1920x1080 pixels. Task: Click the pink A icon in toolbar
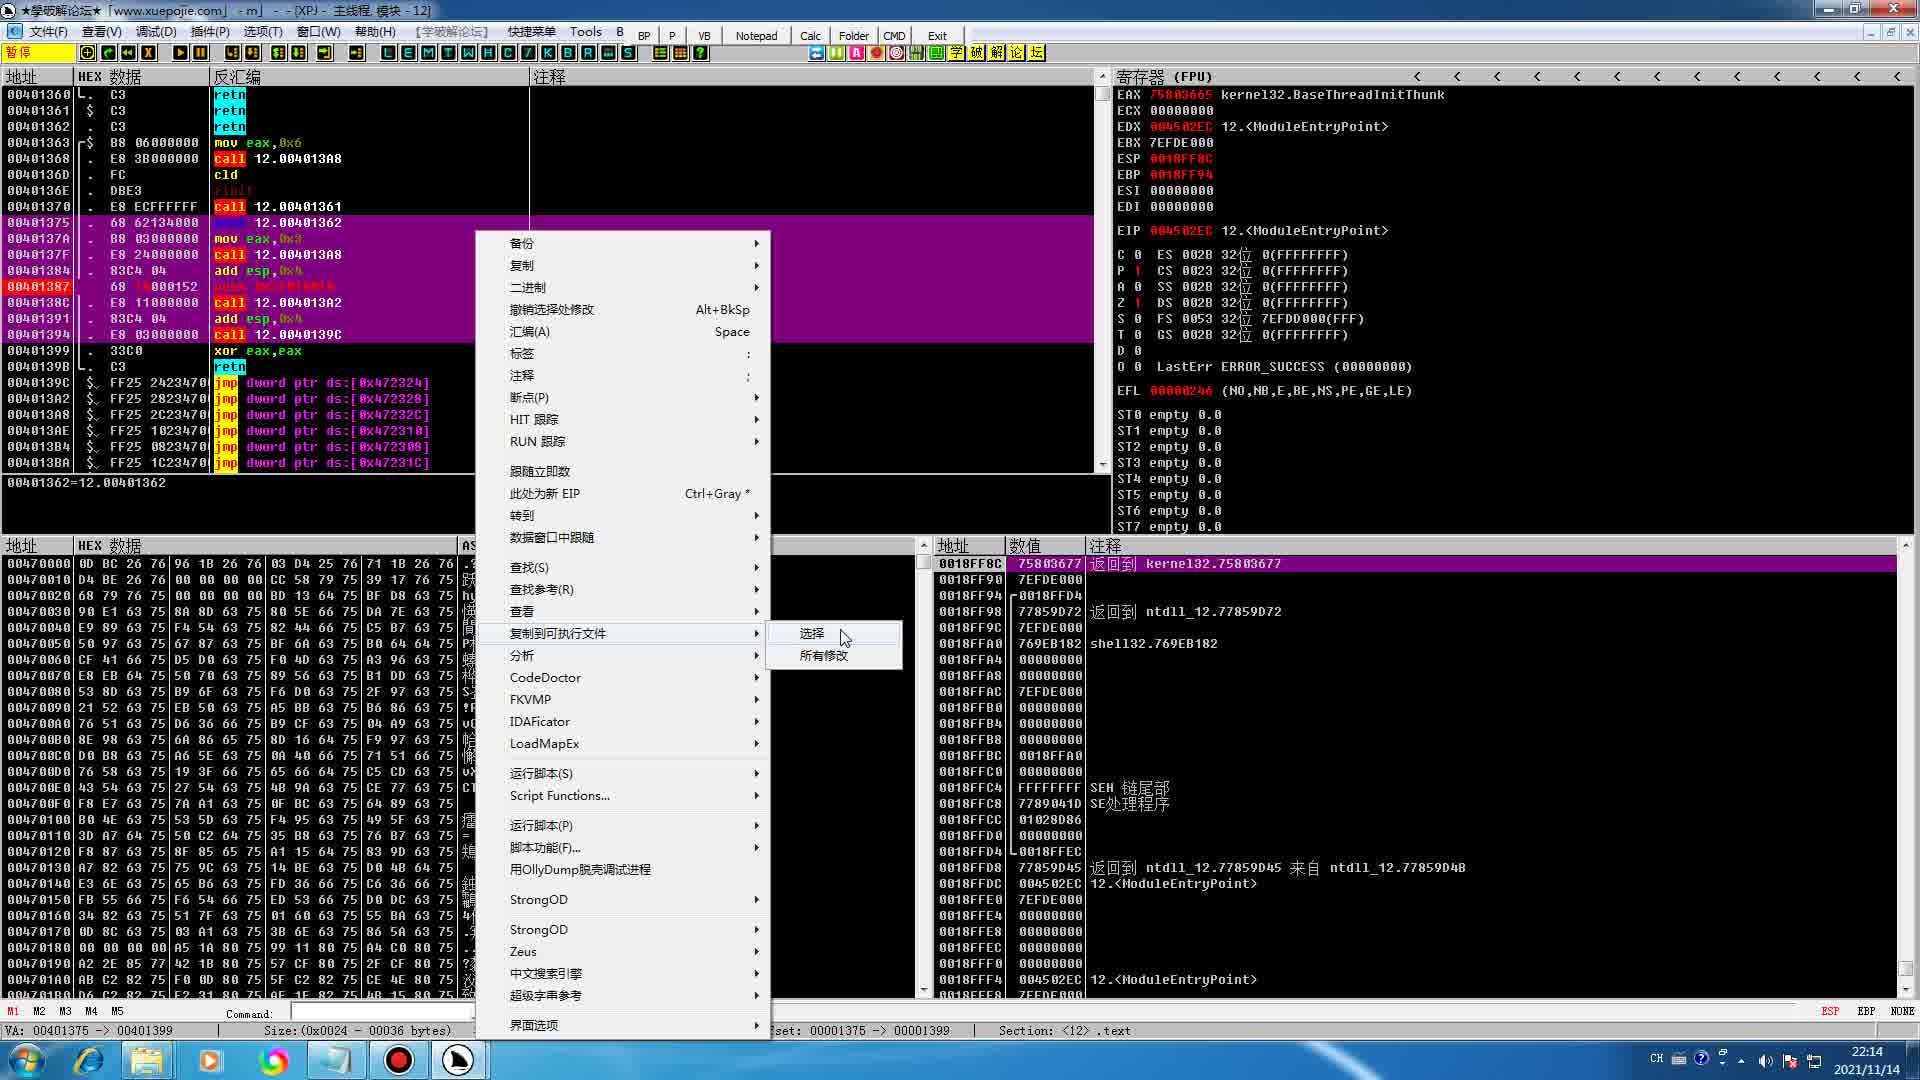pyautogui.click(x=856, y=53)
